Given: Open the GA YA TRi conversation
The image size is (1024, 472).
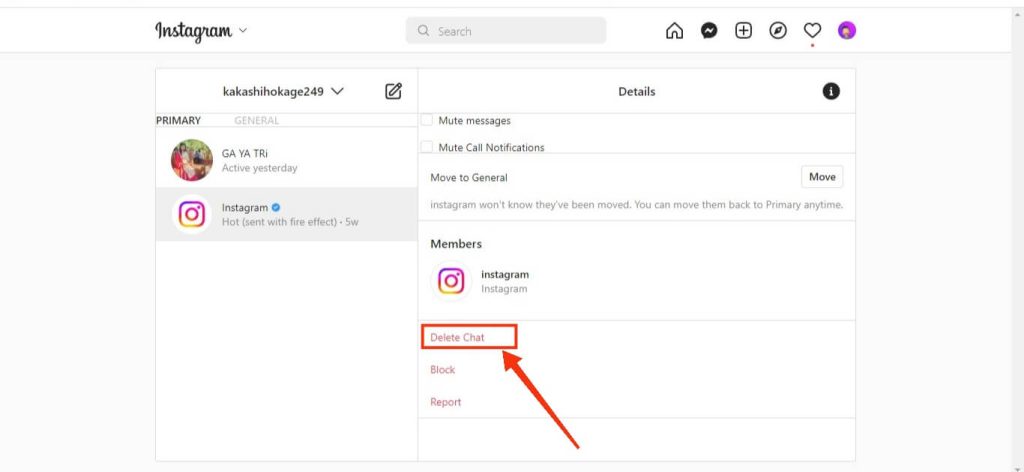Looking at the screenshot, I should pos(287,160).
